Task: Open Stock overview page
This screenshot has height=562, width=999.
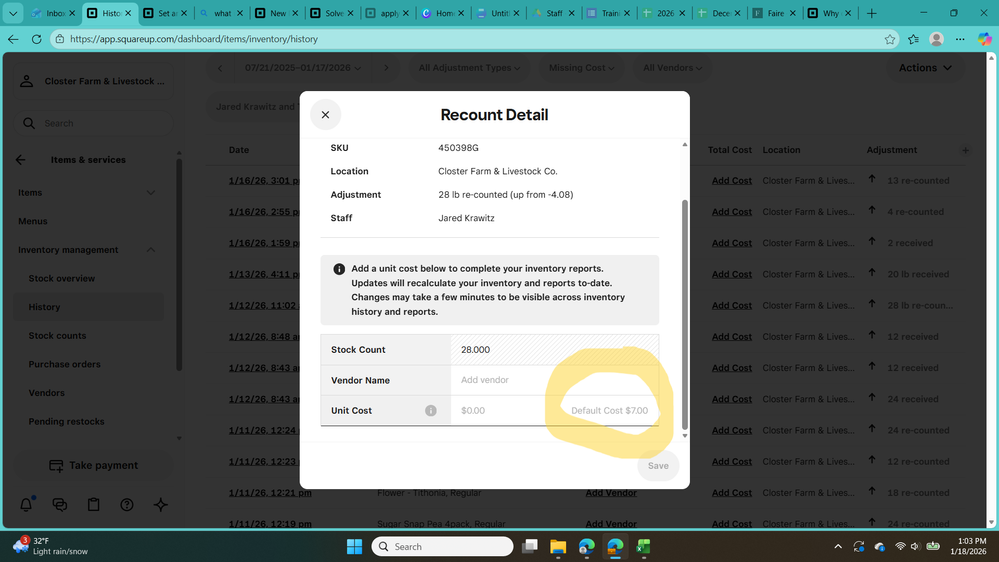Action: (62, 278)
